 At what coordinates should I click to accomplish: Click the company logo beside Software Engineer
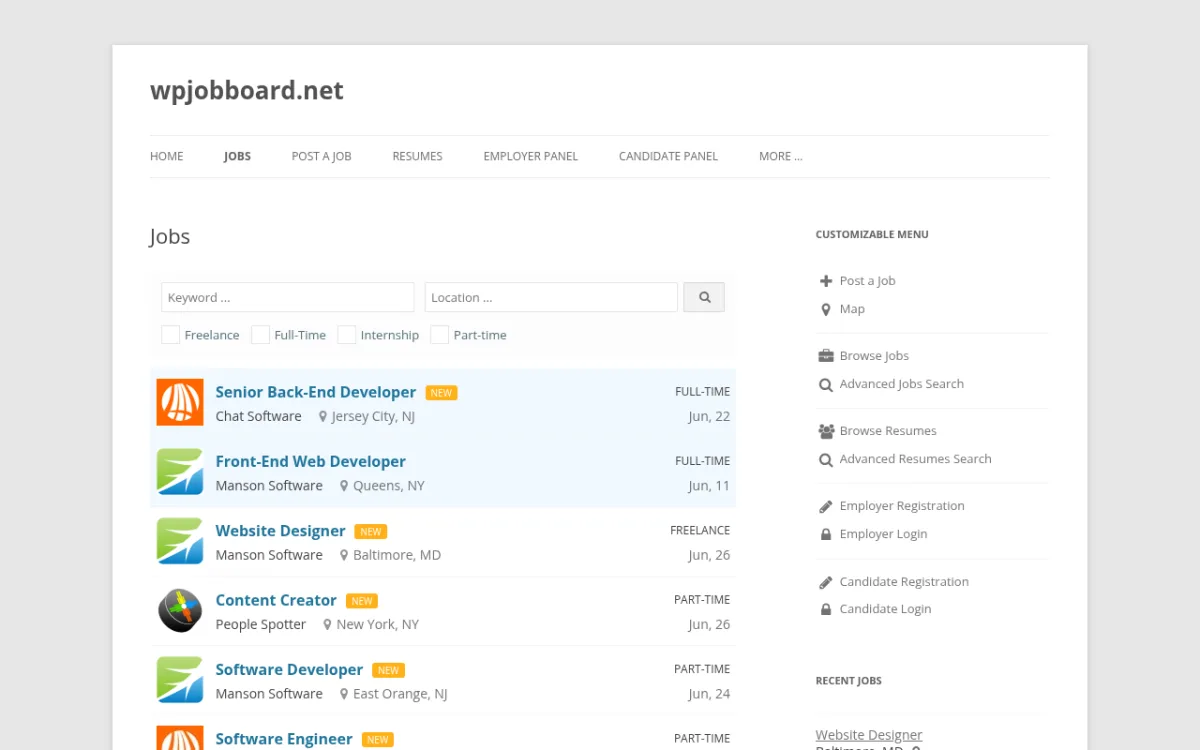point(180,738)
